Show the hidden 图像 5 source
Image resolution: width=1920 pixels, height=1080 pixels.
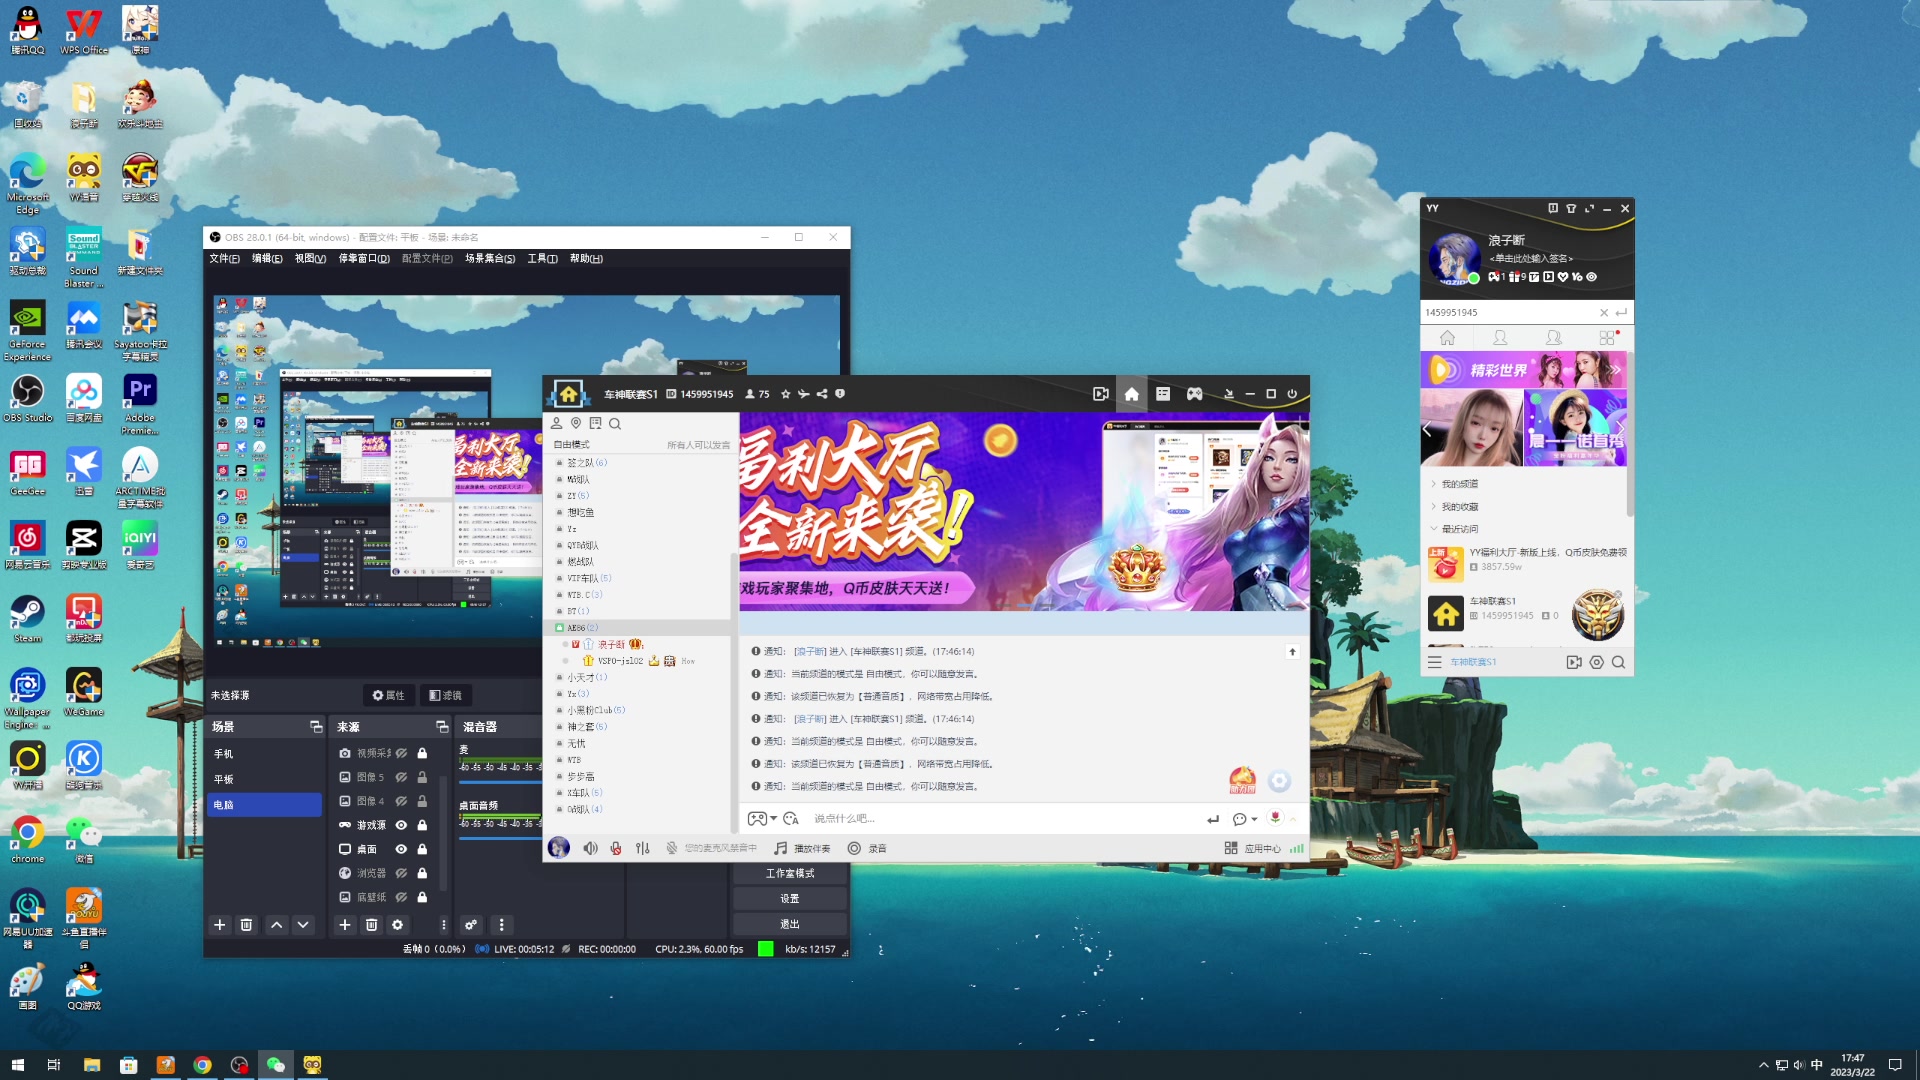[401, 777]
